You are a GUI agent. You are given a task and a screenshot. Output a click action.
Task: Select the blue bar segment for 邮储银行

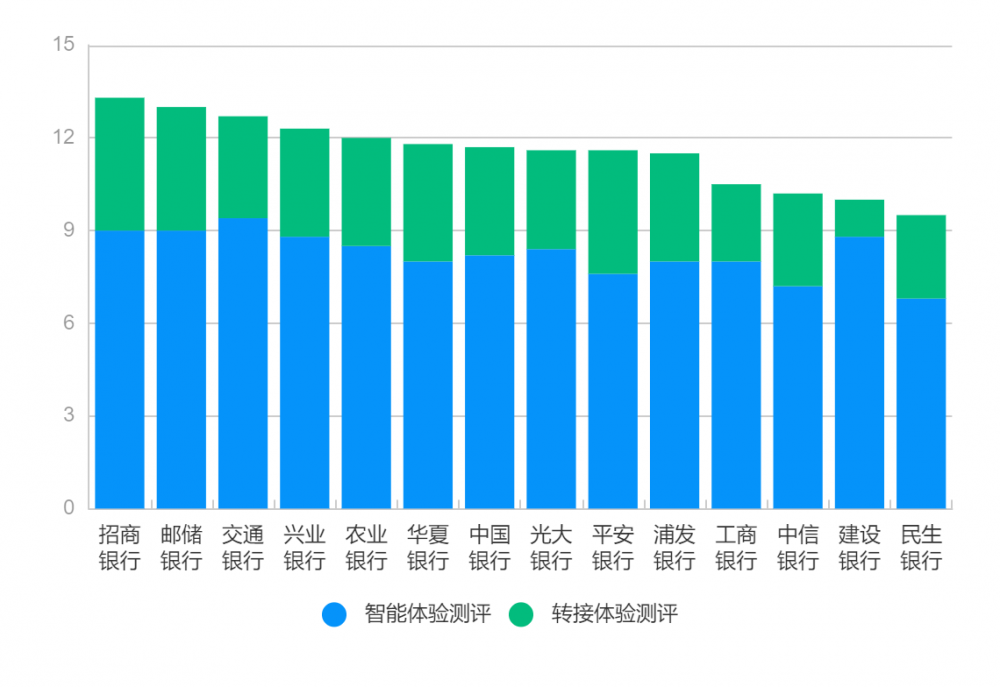point(182,369)
